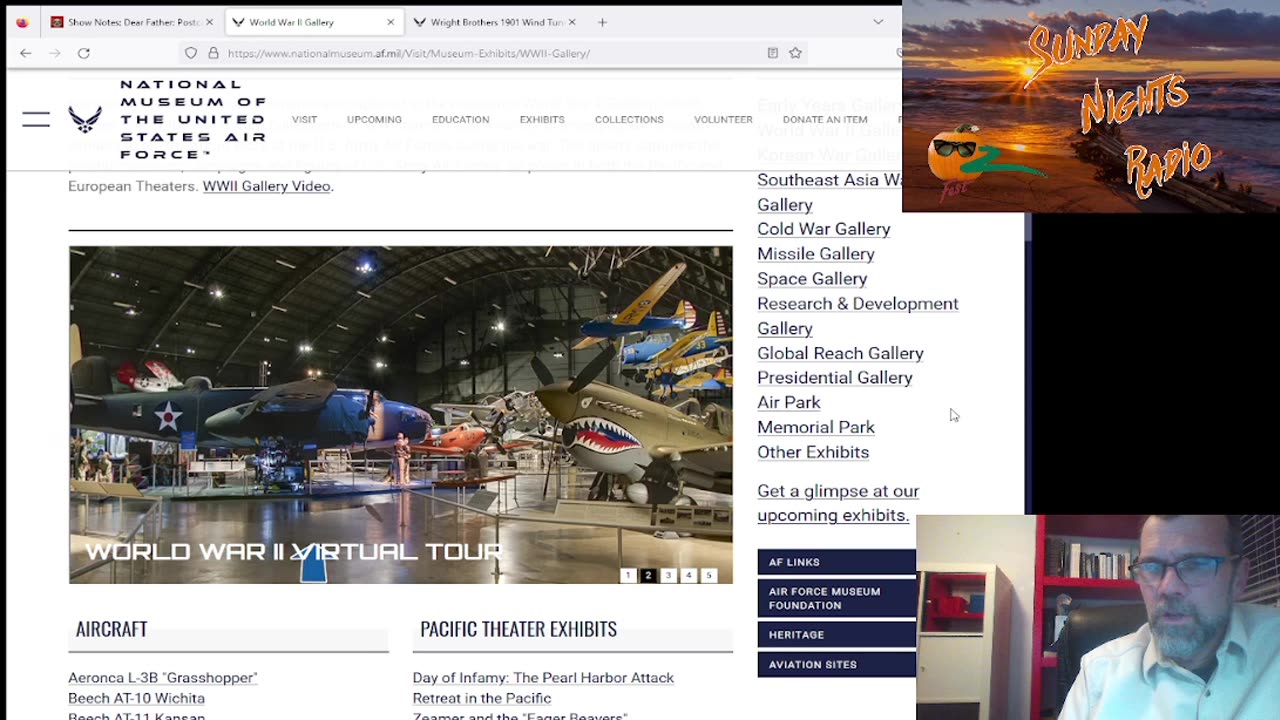Click the Firefox icon in the tab bar

click(22, 22)
